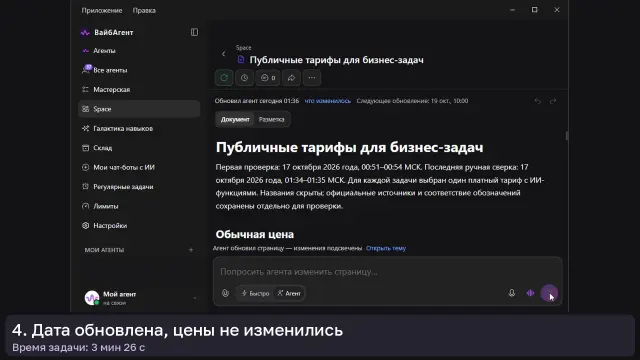This screenshot has height=360, width=640.
Task: Click the Лимиты gauge icon
Action: point(85,206)
